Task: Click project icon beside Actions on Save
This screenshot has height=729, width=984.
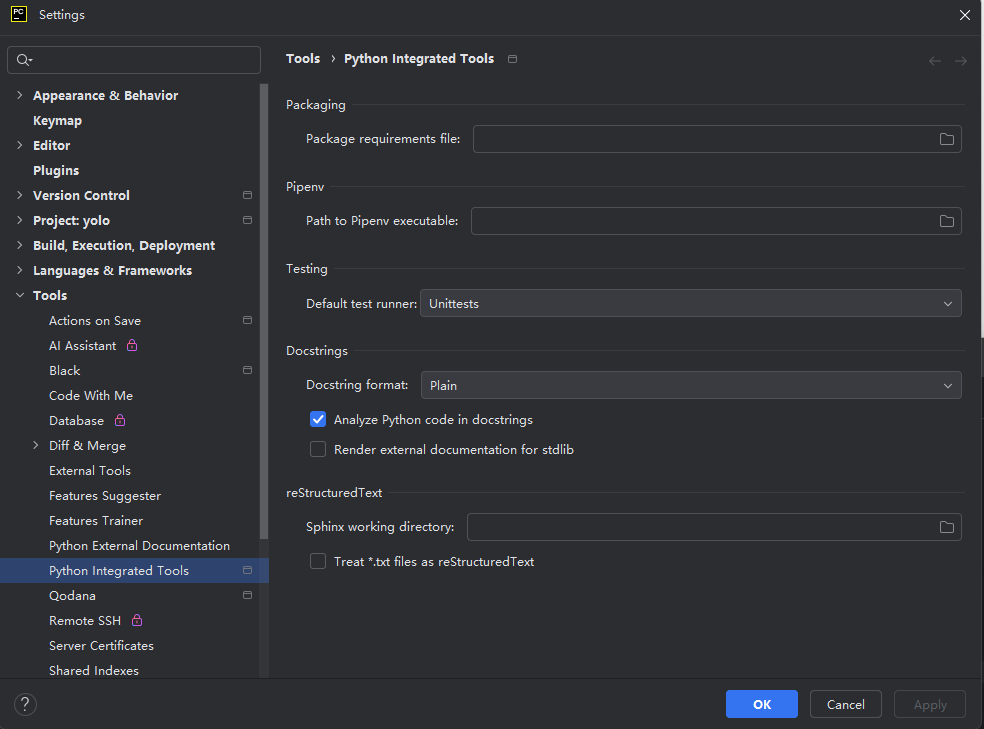Action: (247, 320)
